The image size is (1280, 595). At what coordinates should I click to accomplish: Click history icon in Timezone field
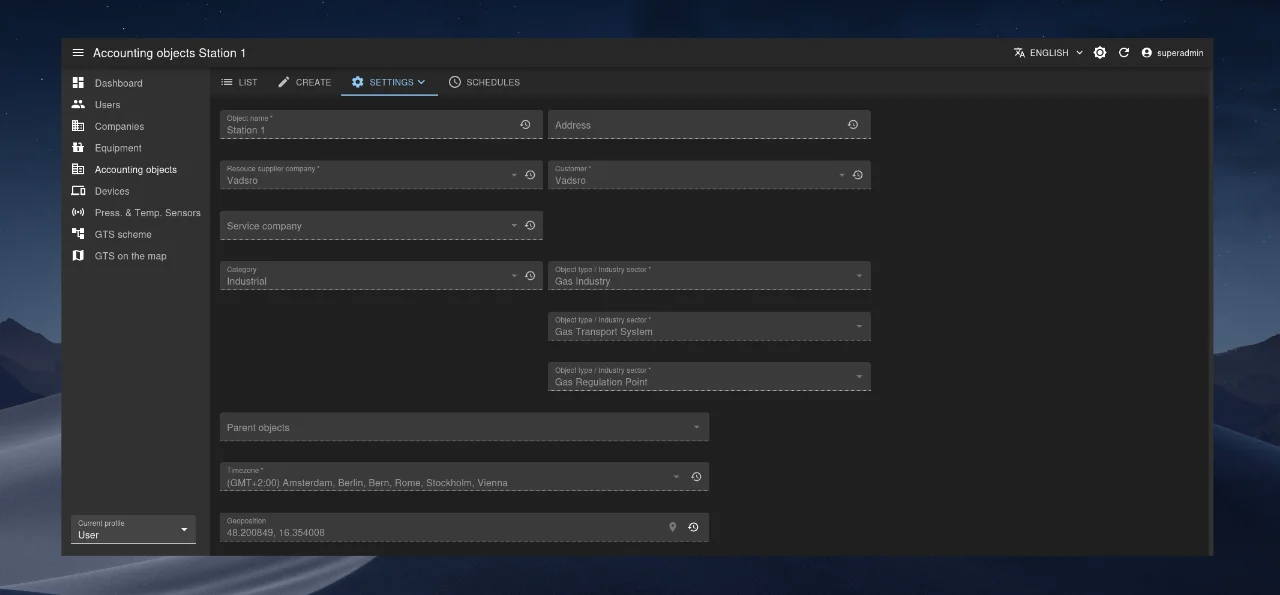(x=696, y=477)
